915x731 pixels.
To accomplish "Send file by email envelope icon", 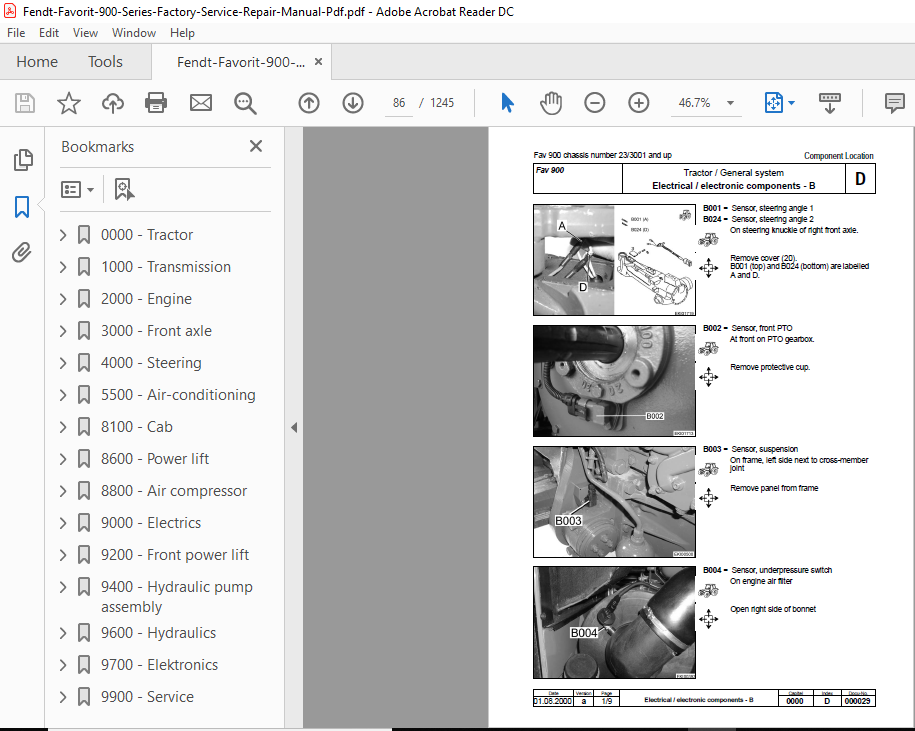I will pos(201,103).
